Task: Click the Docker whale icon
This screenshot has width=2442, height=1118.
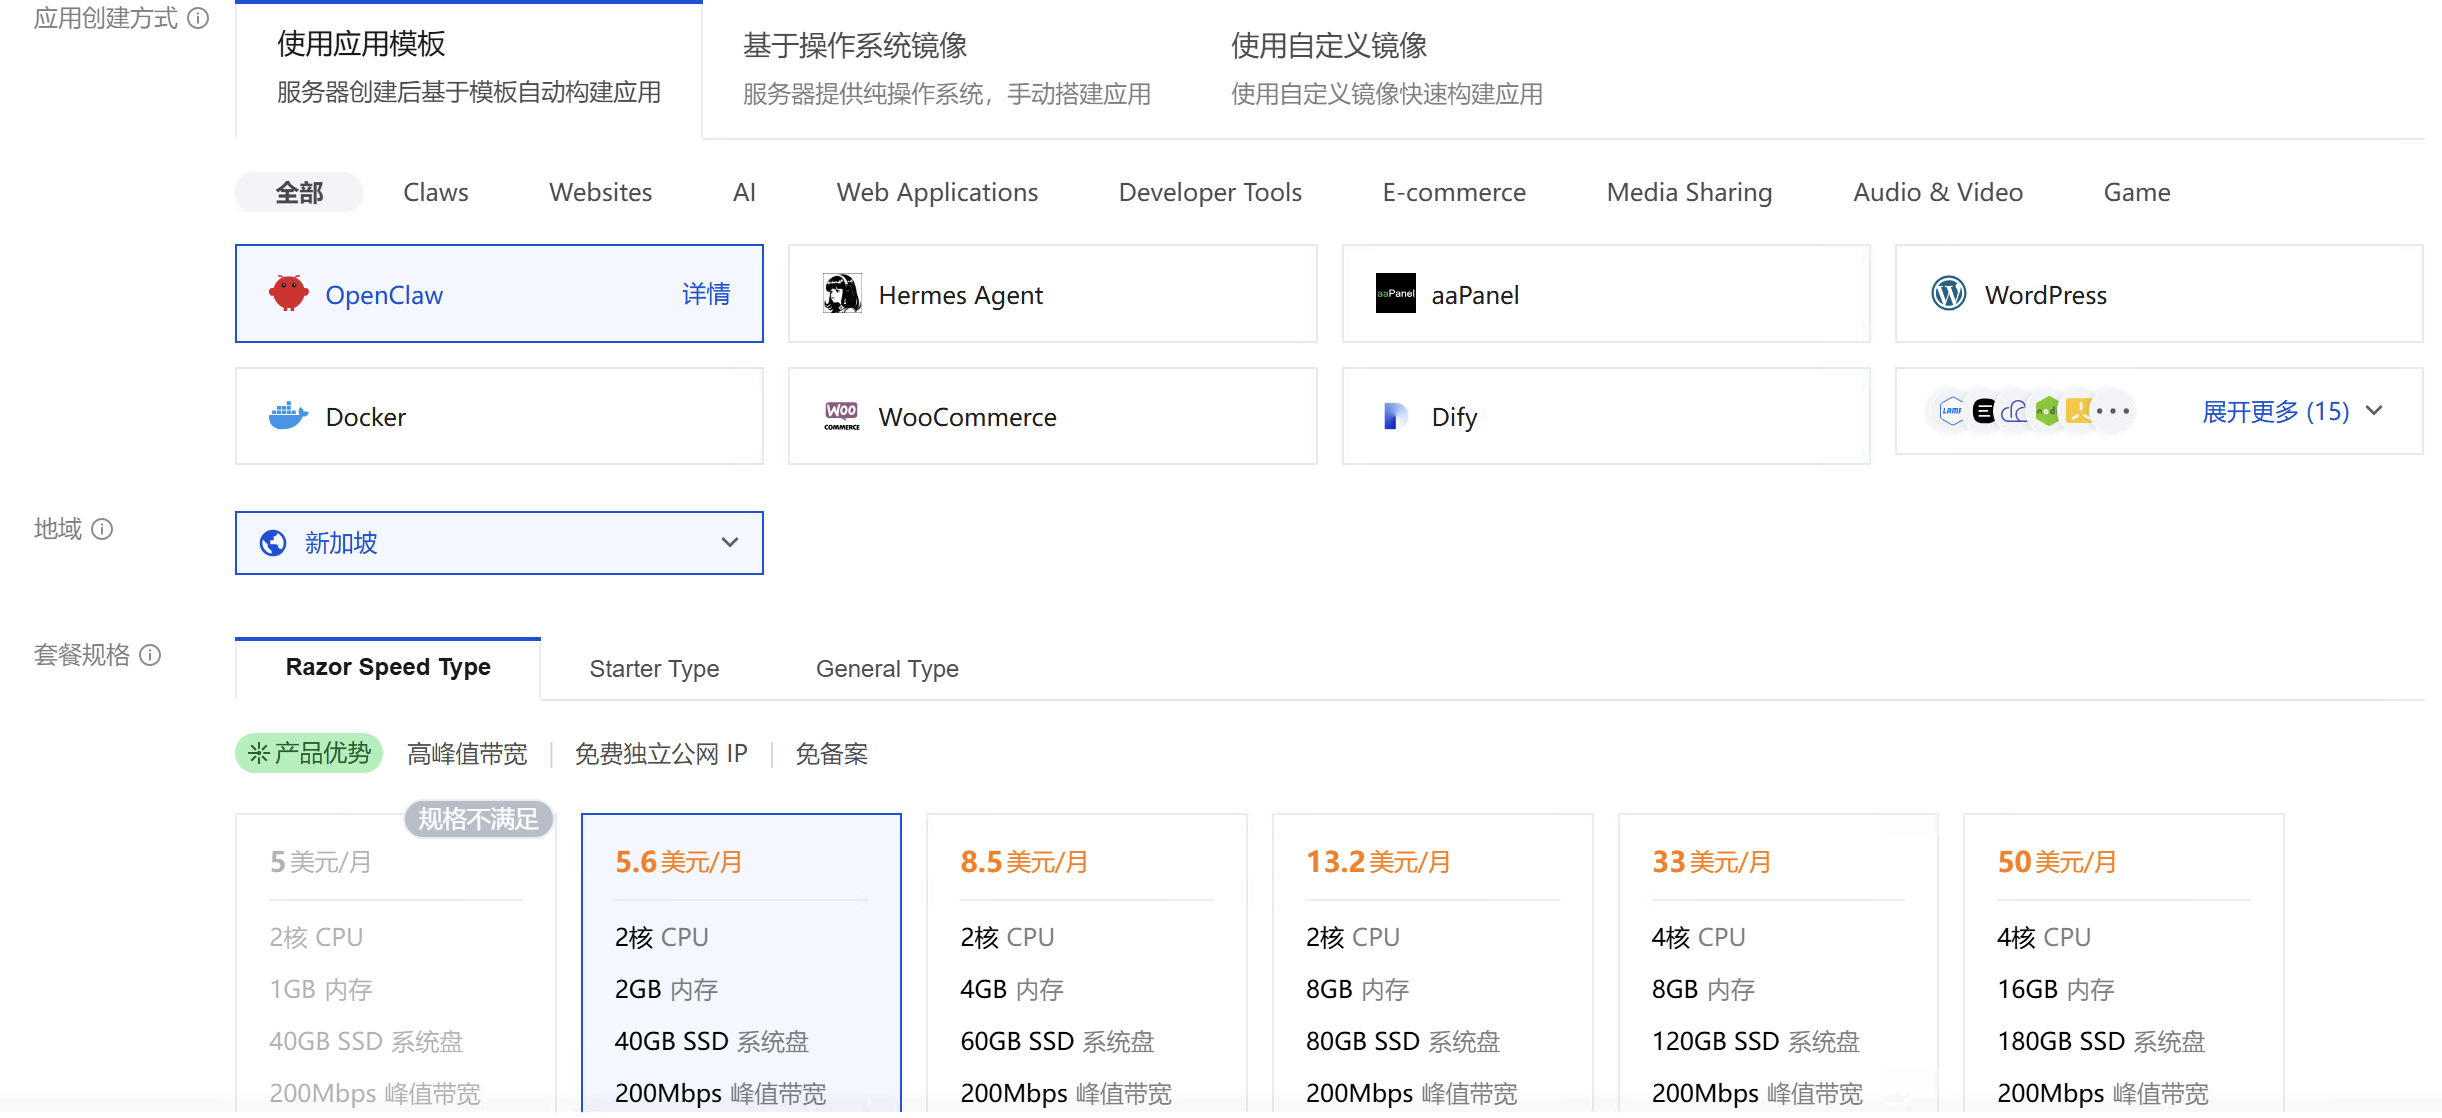Action: (x=289, y=416)
